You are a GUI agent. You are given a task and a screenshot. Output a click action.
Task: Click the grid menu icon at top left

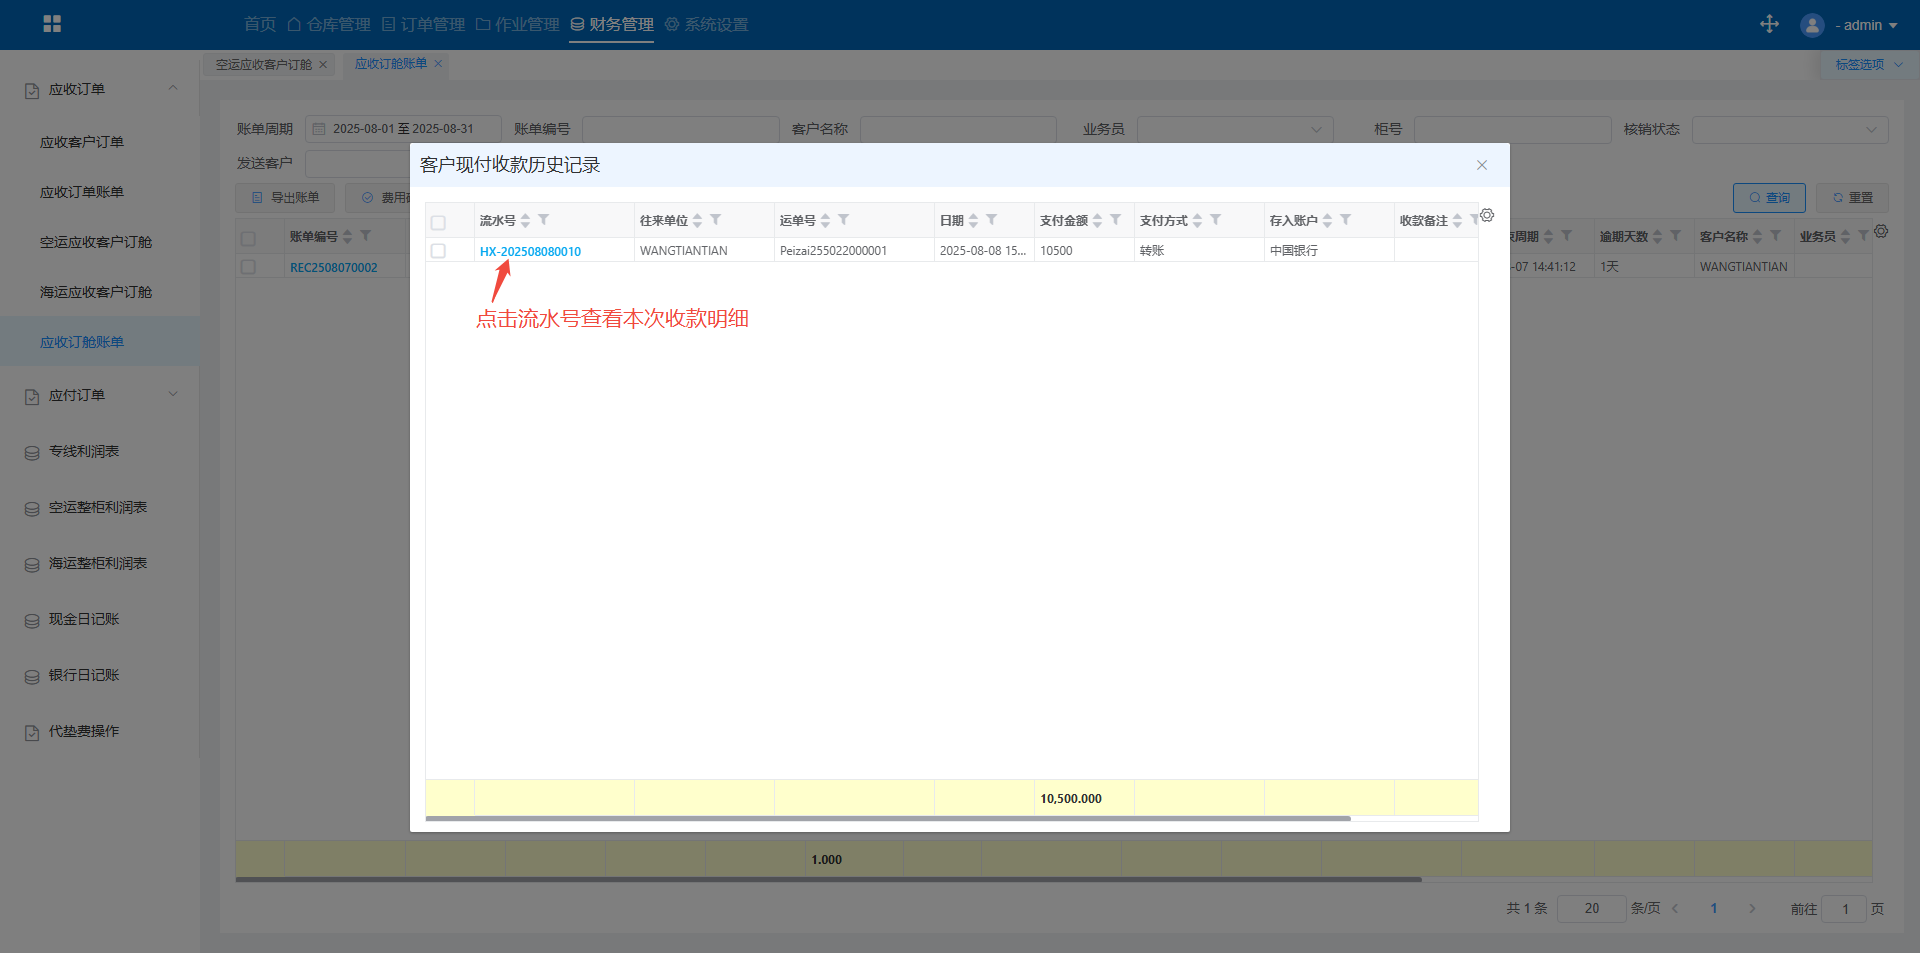[x=52, y=24]
